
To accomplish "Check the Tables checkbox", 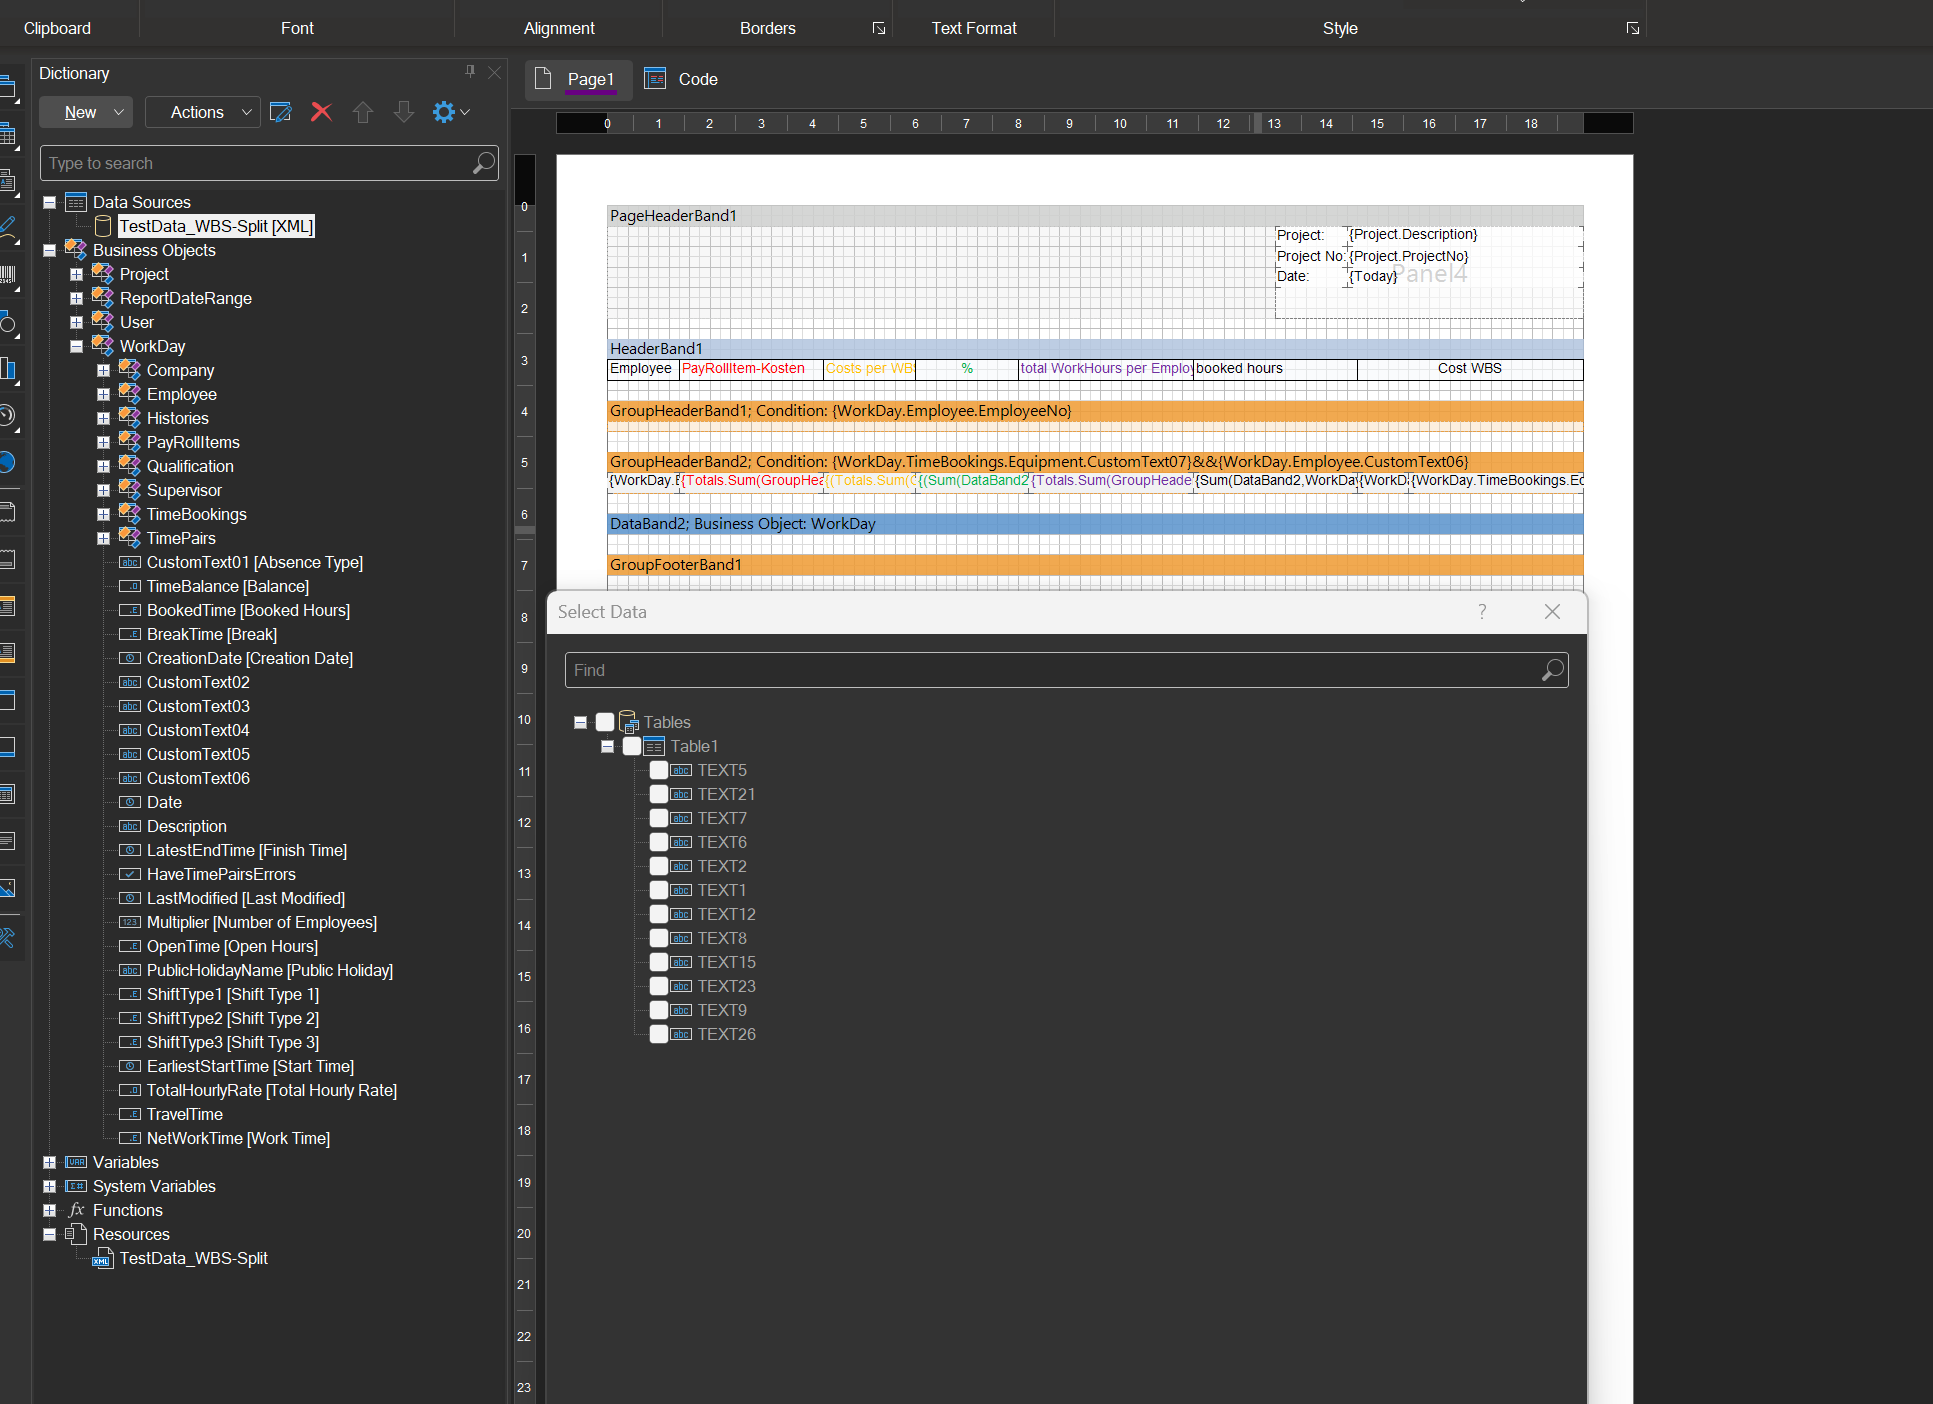I will tap(605, 722).
